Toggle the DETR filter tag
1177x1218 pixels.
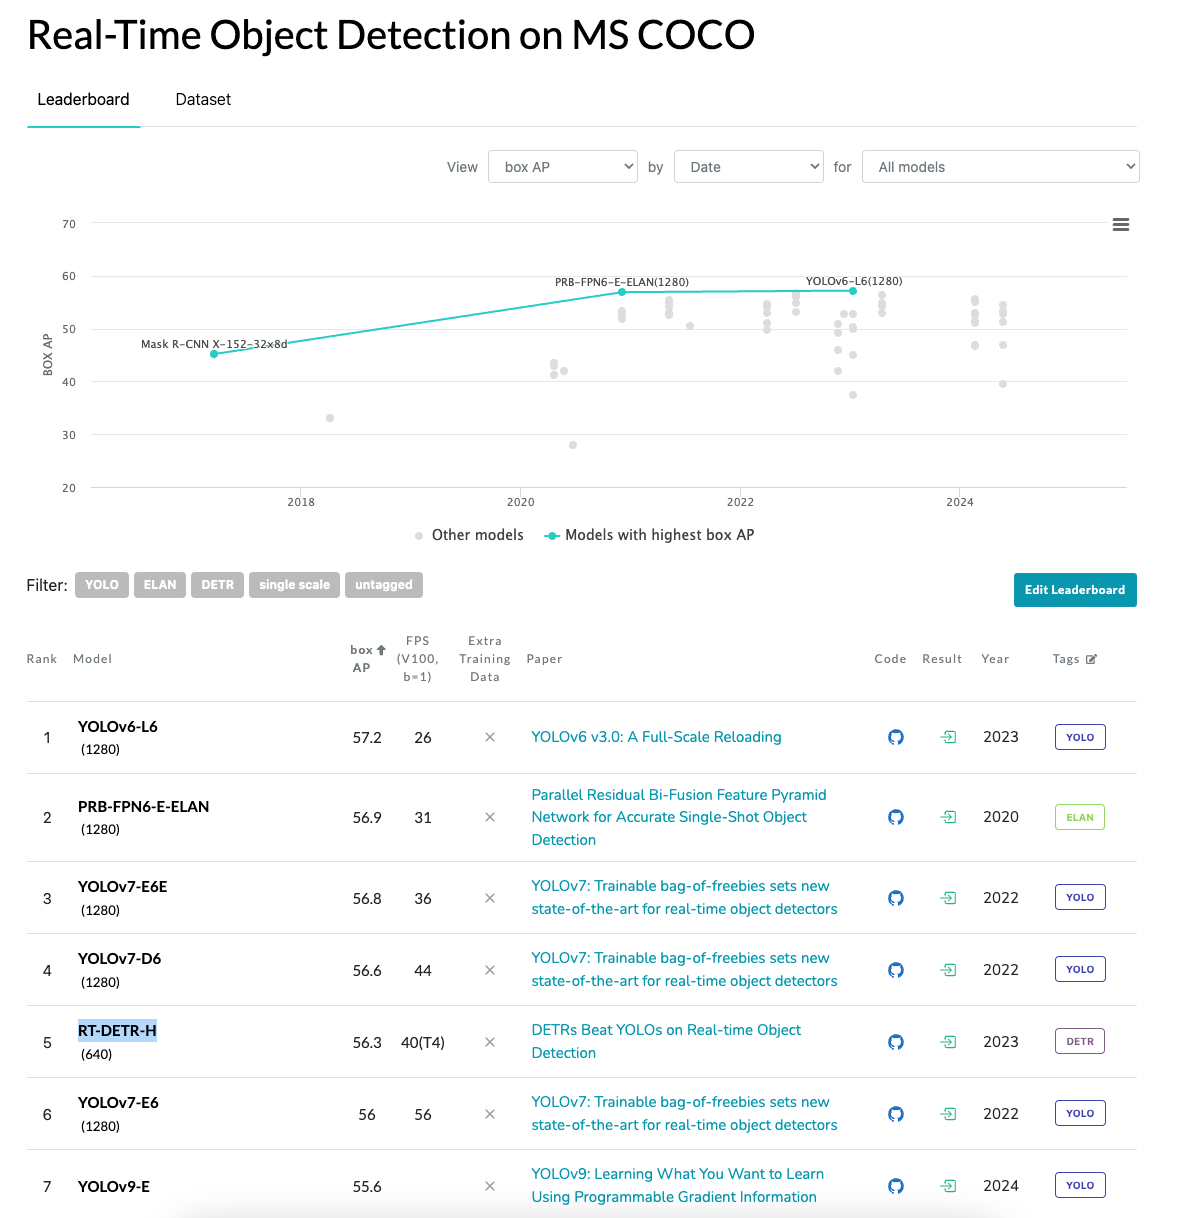click(x=217, y=585)
